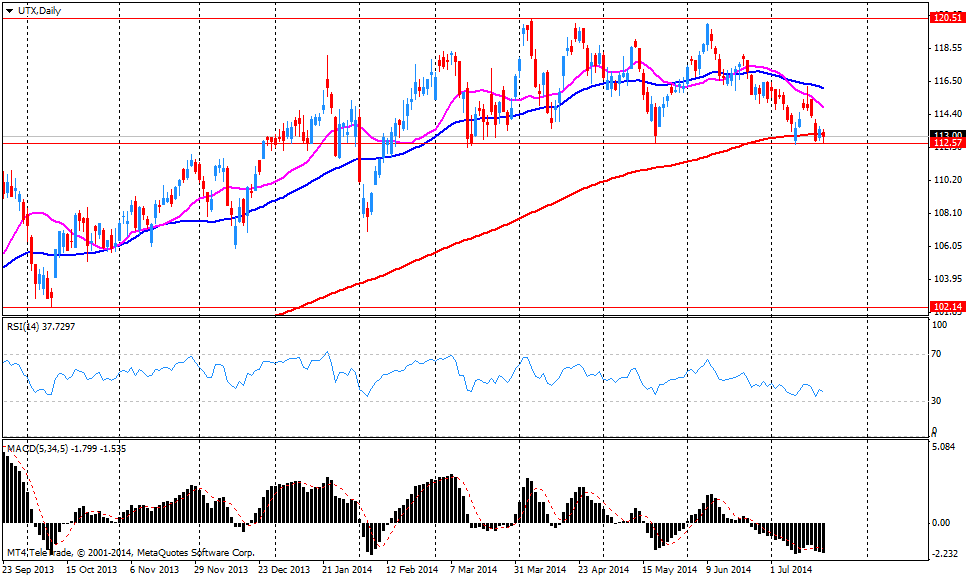Click the MACD 5.084 scale value
The image size is (968, 578).
tap(943, 446)
